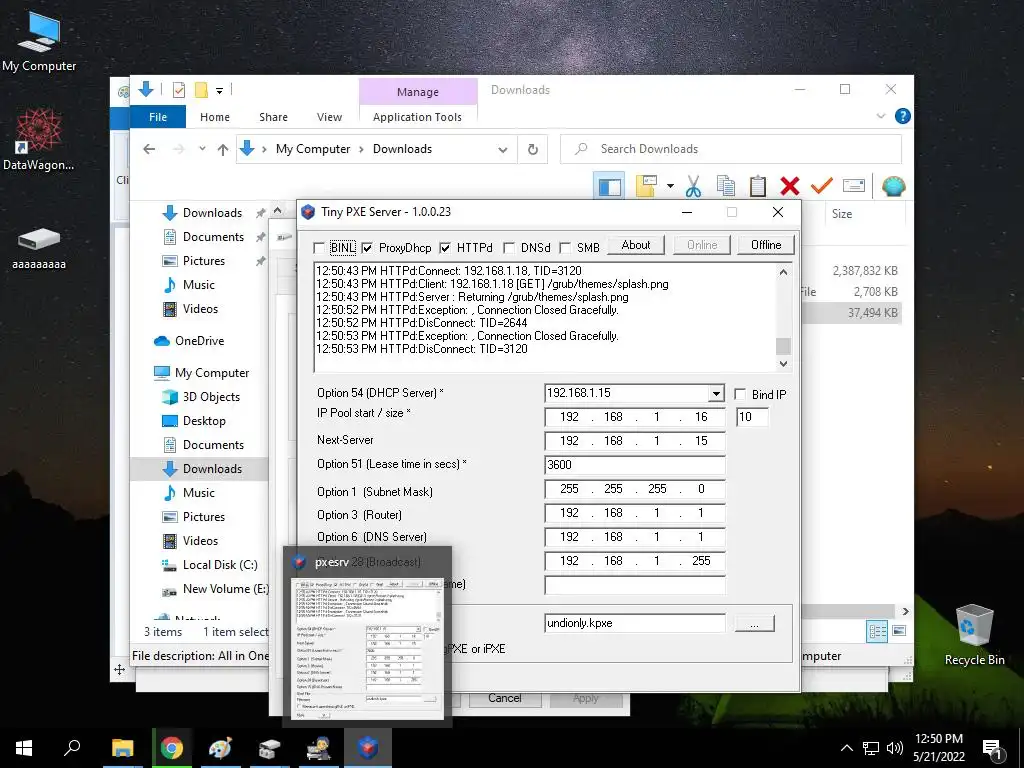Click the folder options icon in Explorer toolbar

click(646, 187)
